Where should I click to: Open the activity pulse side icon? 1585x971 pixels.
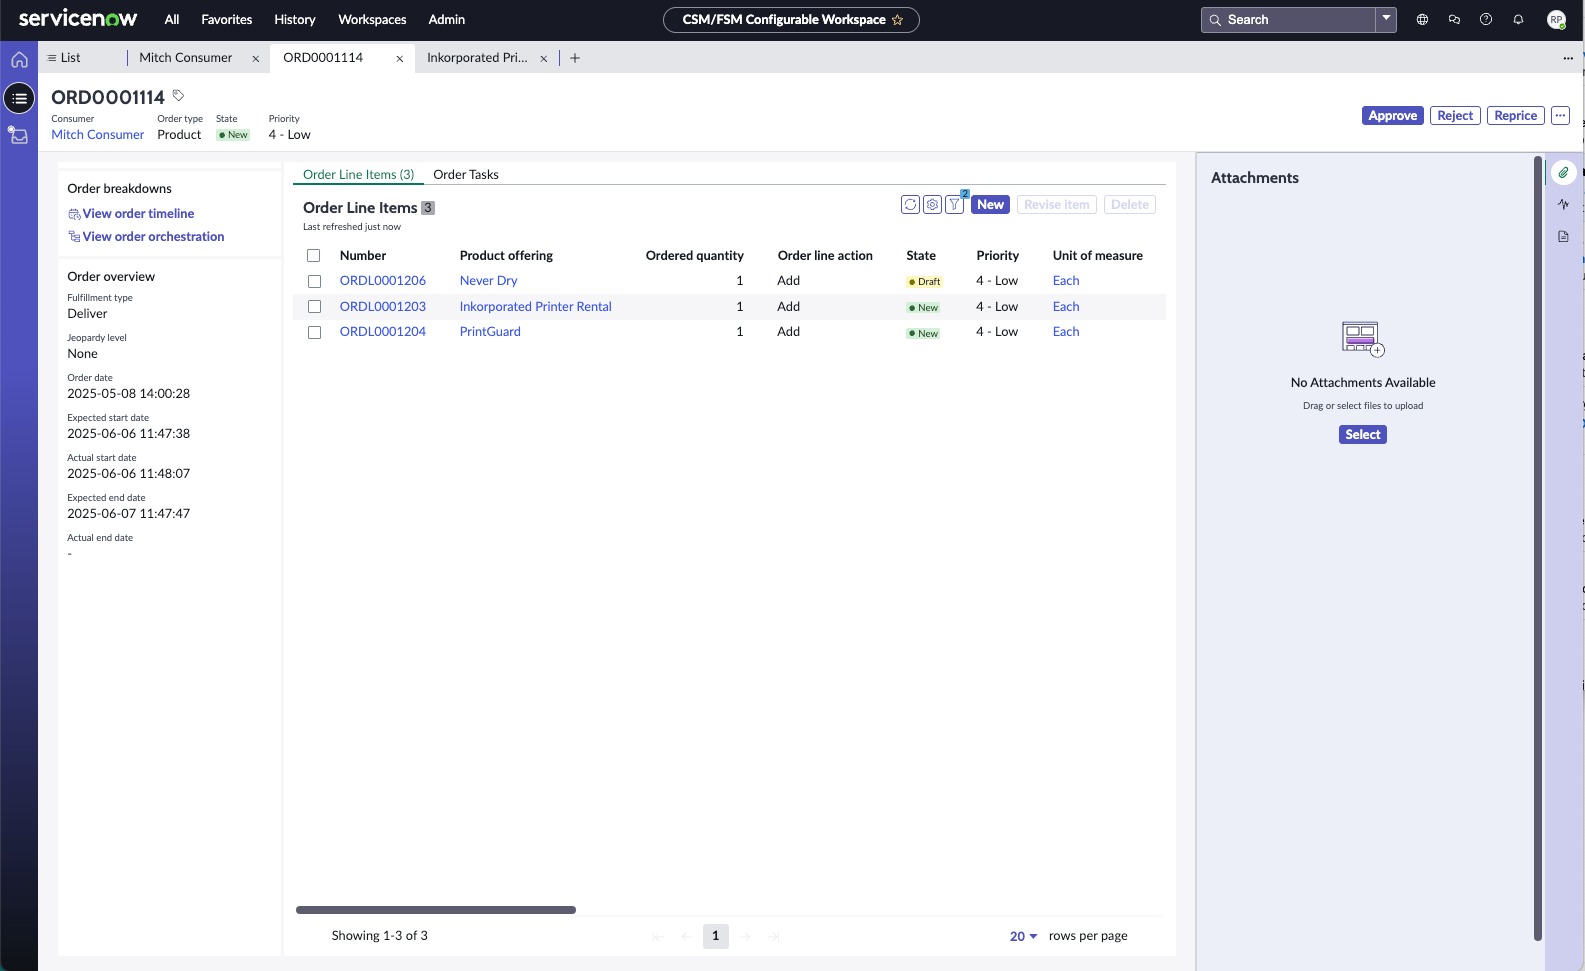point(1563,204)
